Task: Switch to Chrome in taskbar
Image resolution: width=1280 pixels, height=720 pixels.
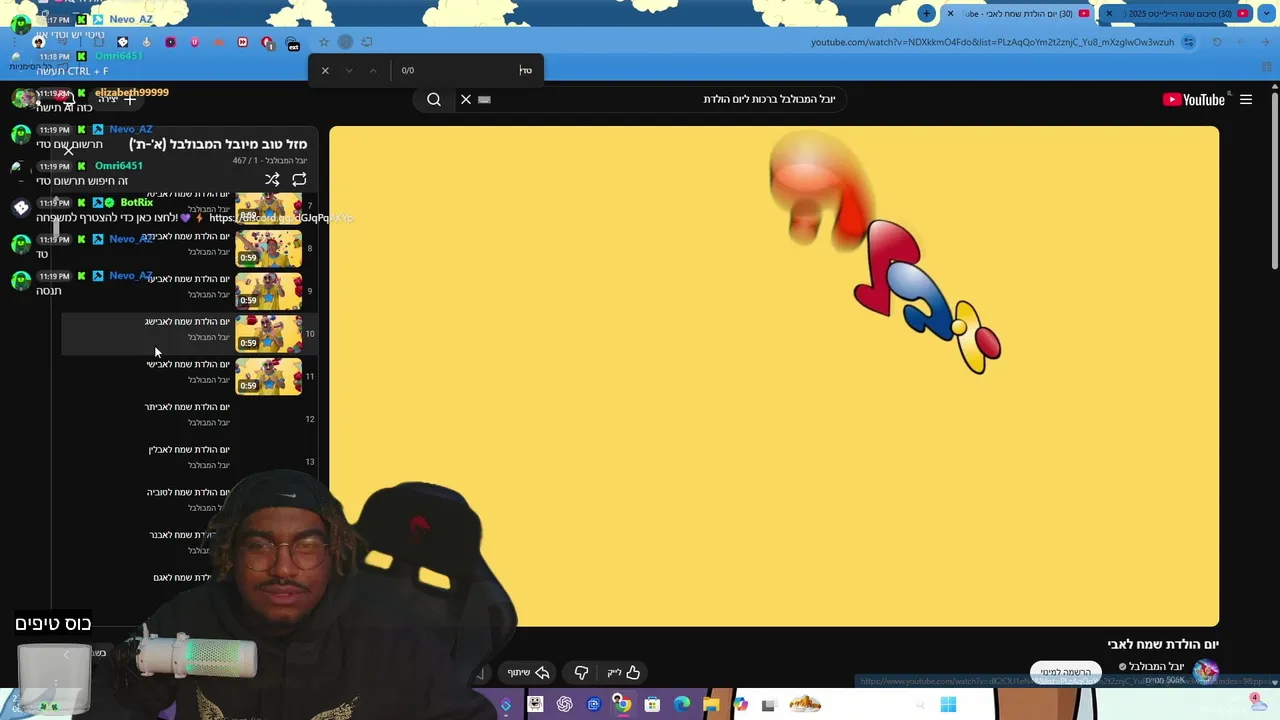Action: tap(622, 705)
